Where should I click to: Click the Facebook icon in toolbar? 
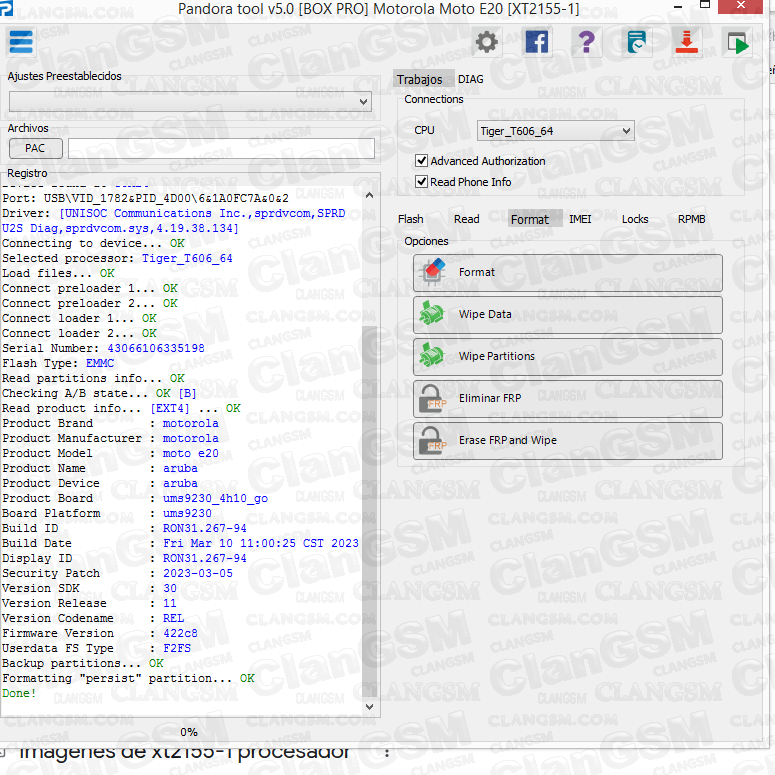[537, 42]
